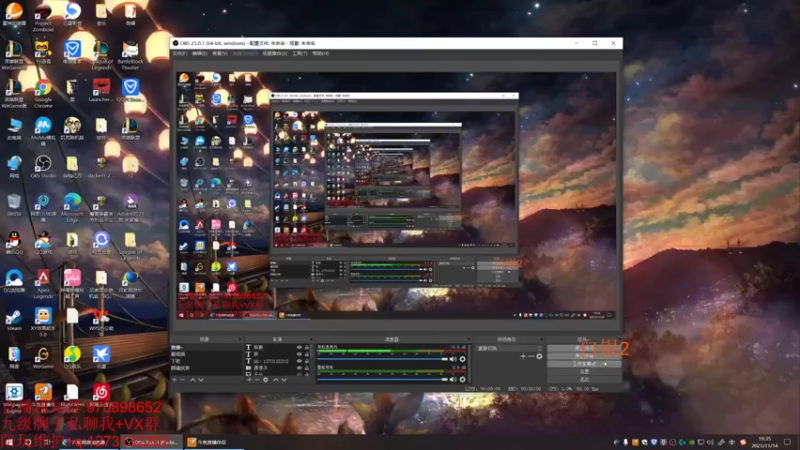Open the This PC desktop icon
Viewport: 800px width, 450px height.
click(x=14, y=129)
